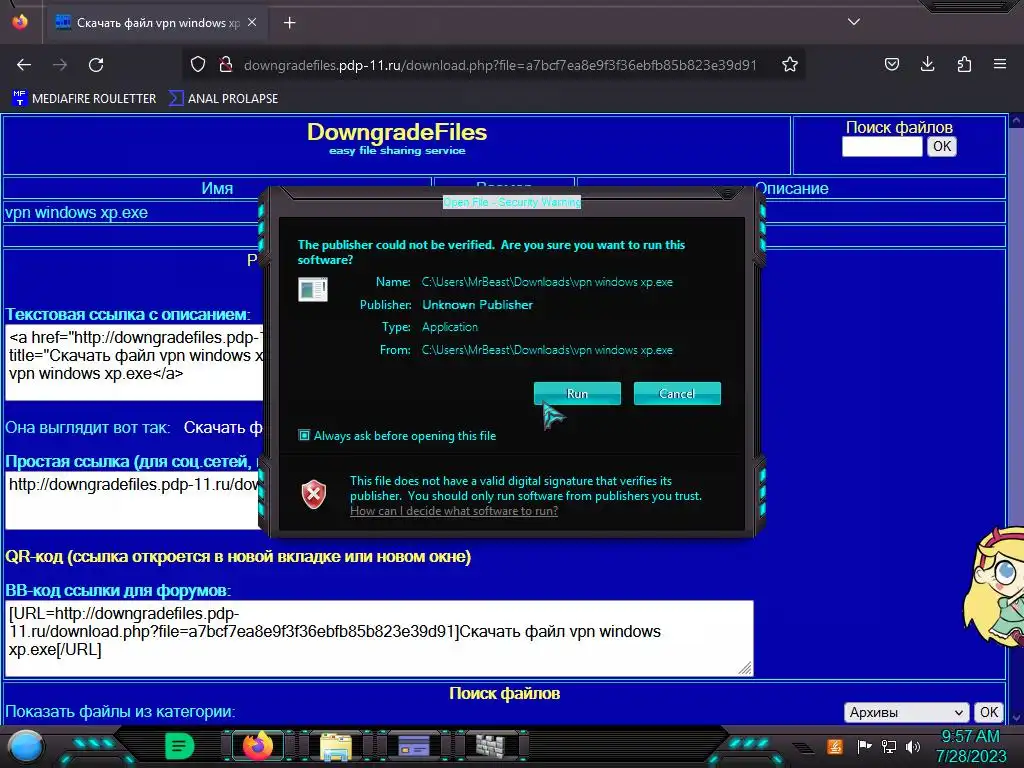Click the top file search input field

point(882,147)
